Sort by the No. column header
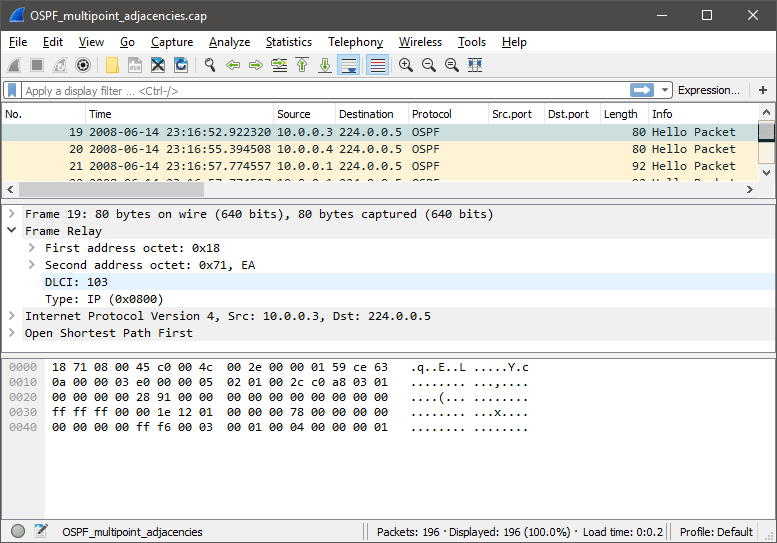The image size is (777, 543). coord(44,114)
